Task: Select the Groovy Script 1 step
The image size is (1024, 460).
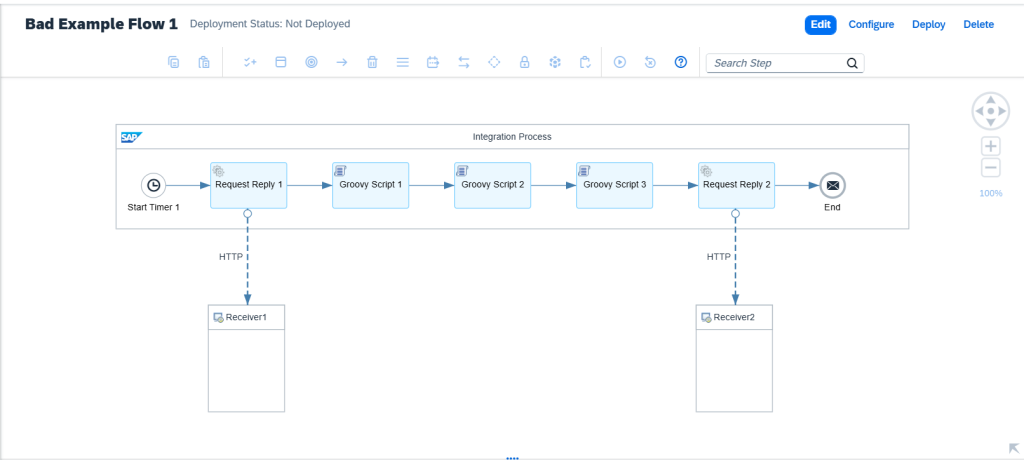Action: [x=370, y=186]
